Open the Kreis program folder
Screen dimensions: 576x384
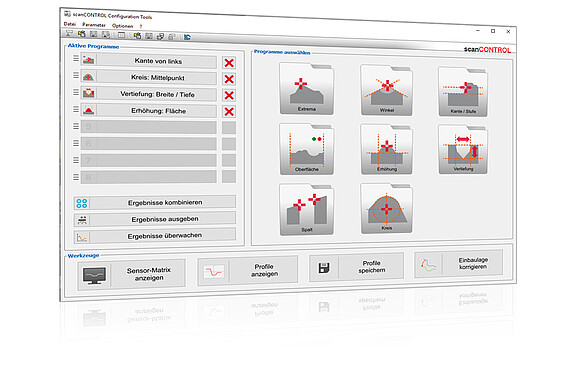point(386,208)
